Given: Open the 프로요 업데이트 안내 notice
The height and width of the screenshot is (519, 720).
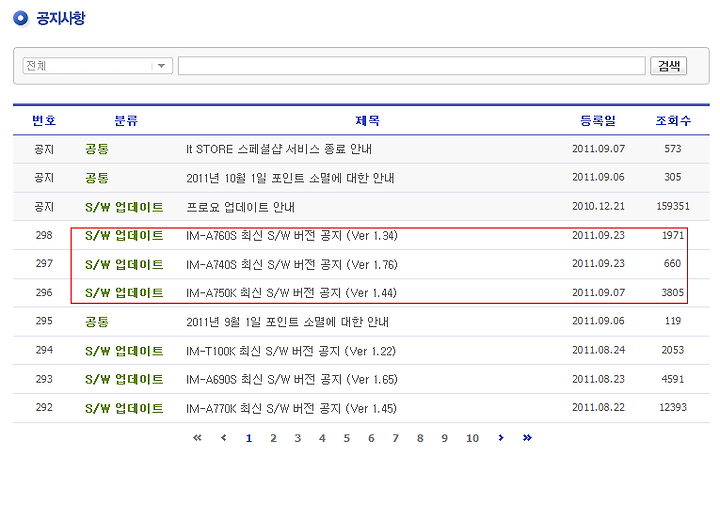Looking at the screenshot, I should pos(240,207).
